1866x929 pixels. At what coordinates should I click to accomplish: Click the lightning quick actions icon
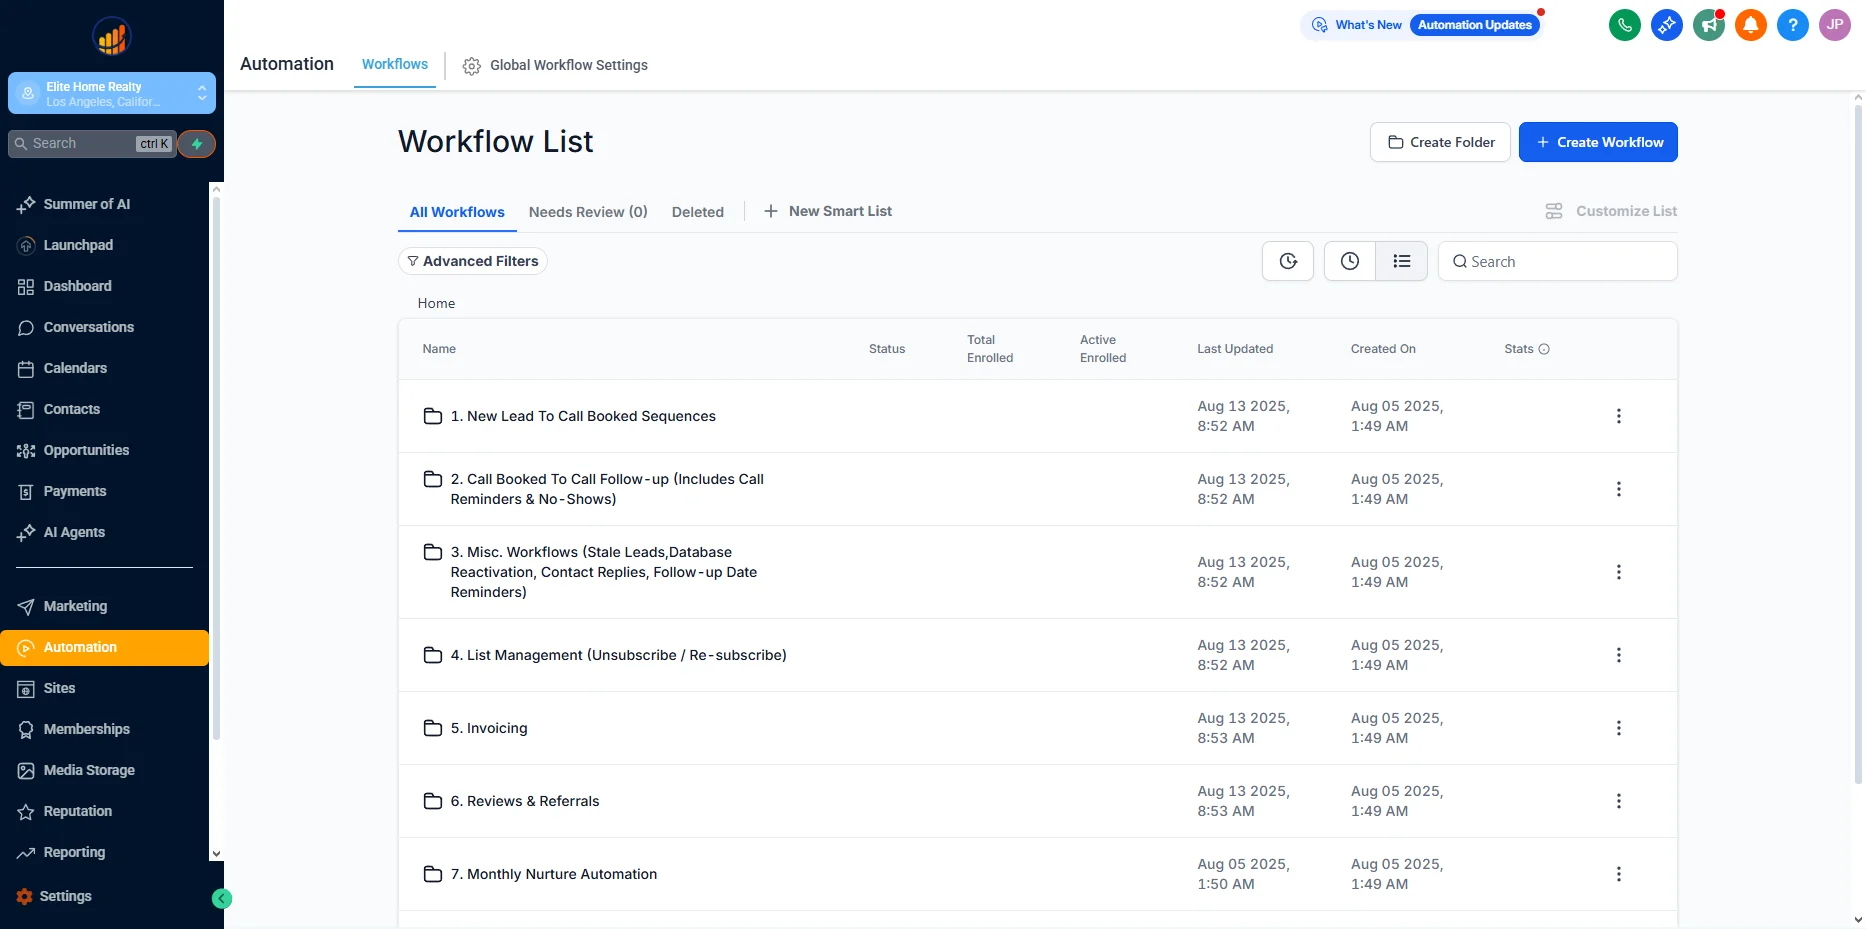(x=197, y=144)
